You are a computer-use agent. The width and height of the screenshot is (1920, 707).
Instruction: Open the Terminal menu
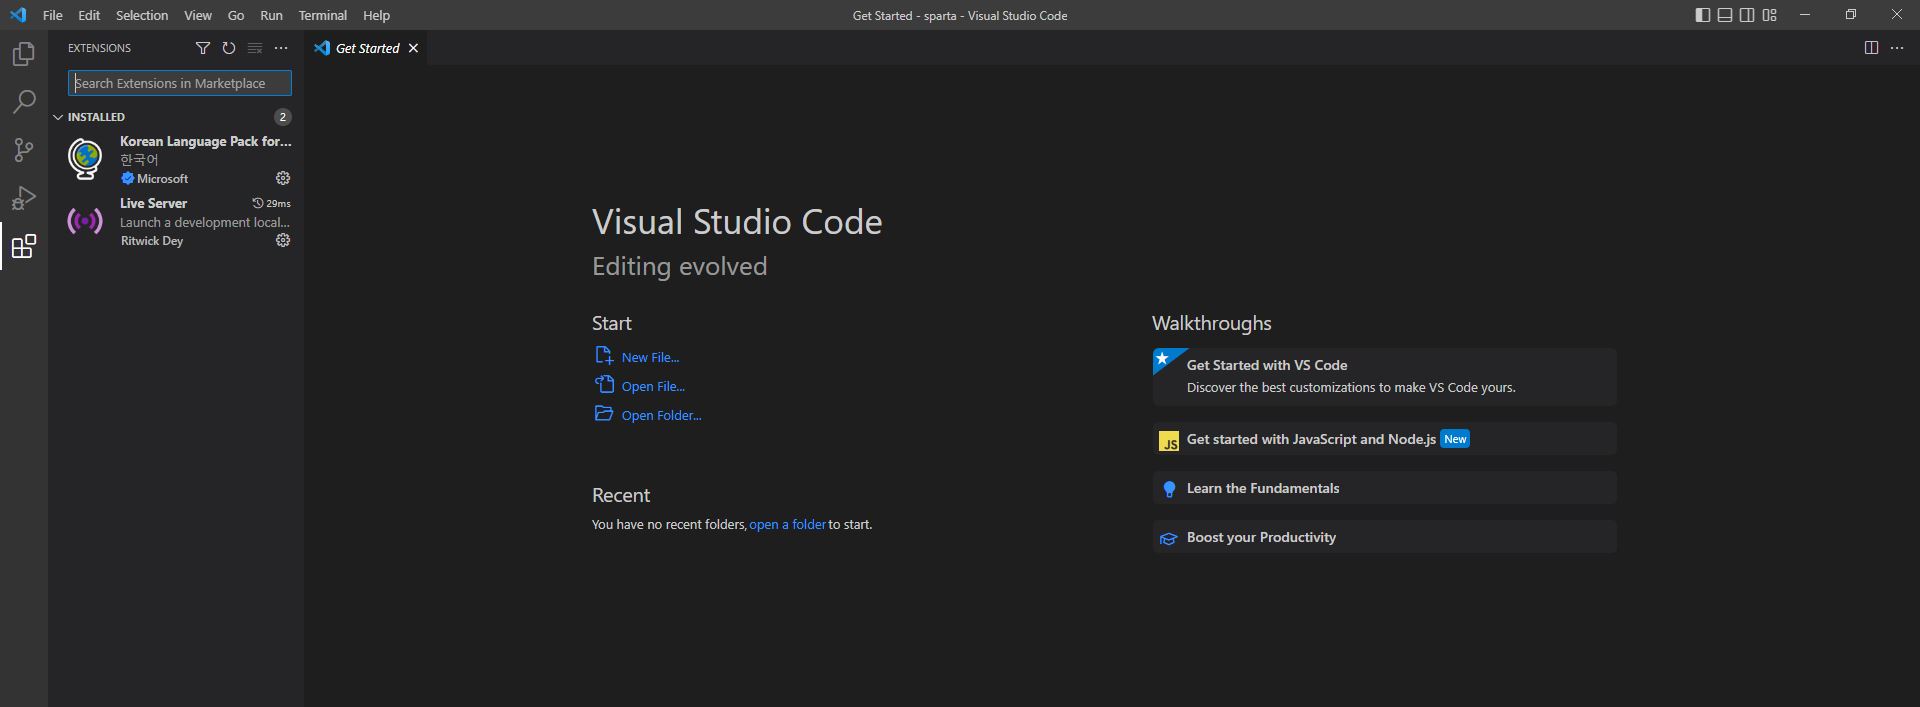(322, 15)
